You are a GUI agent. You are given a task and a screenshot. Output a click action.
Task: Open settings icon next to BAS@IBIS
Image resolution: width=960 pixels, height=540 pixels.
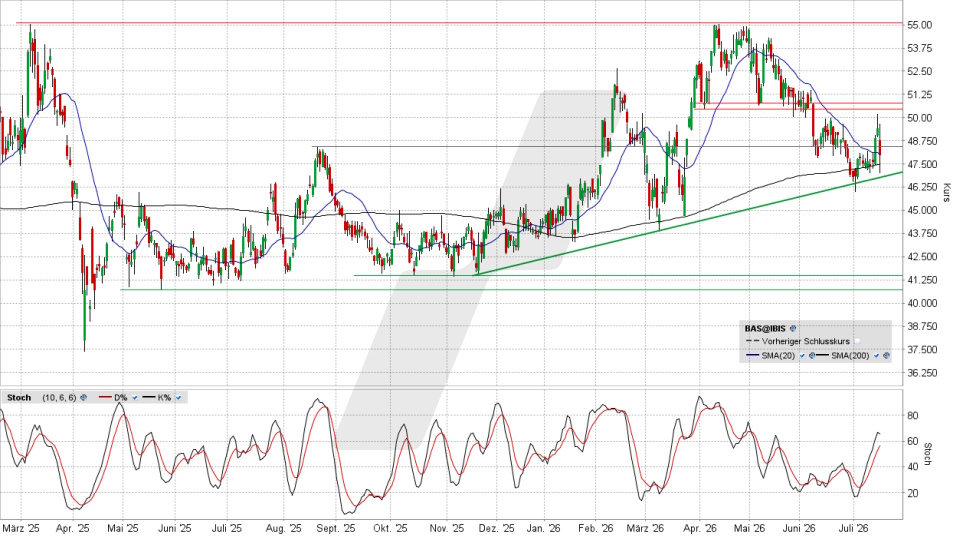(x=793, y=329)
